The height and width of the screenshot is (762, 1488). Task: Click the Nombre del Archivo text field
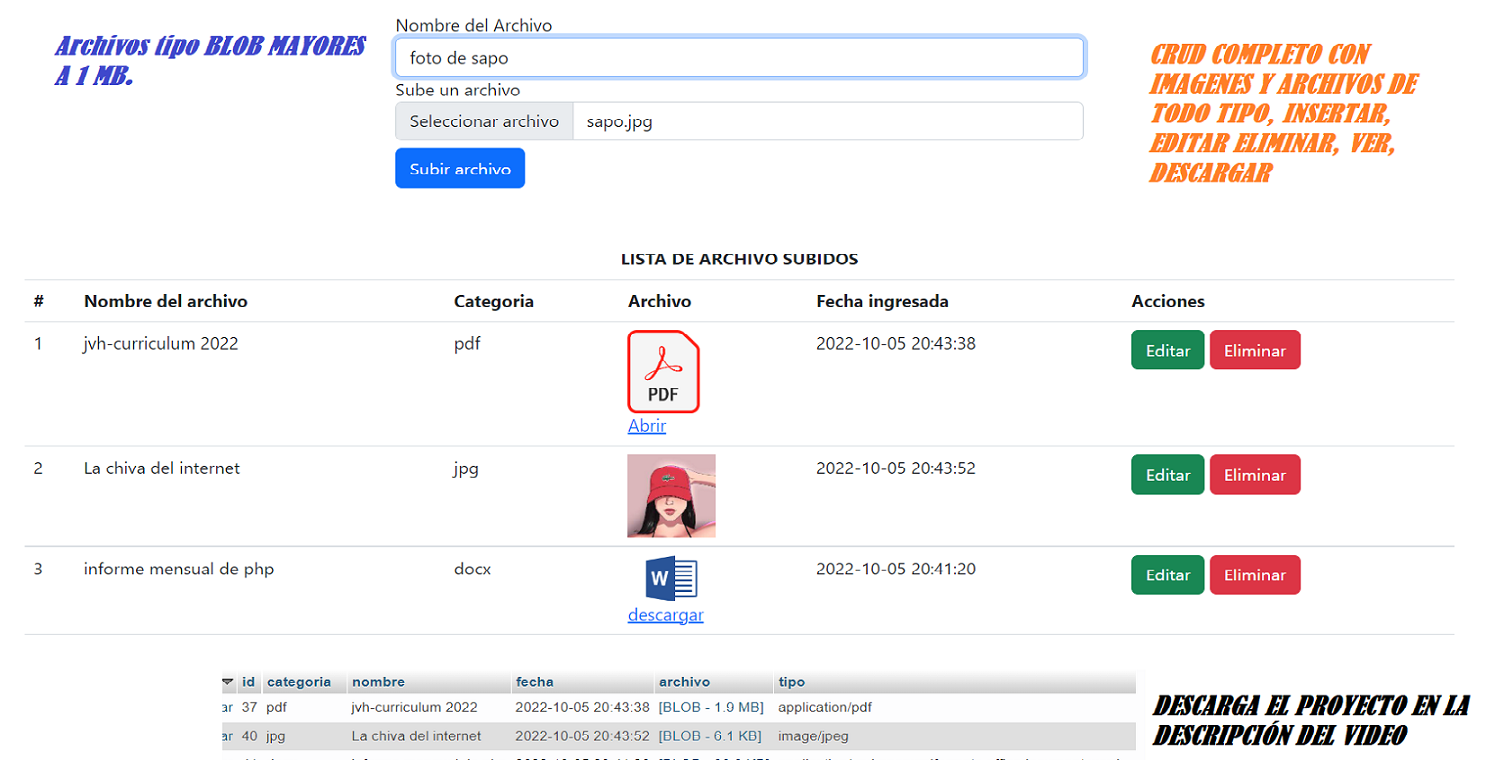(740, 57)
